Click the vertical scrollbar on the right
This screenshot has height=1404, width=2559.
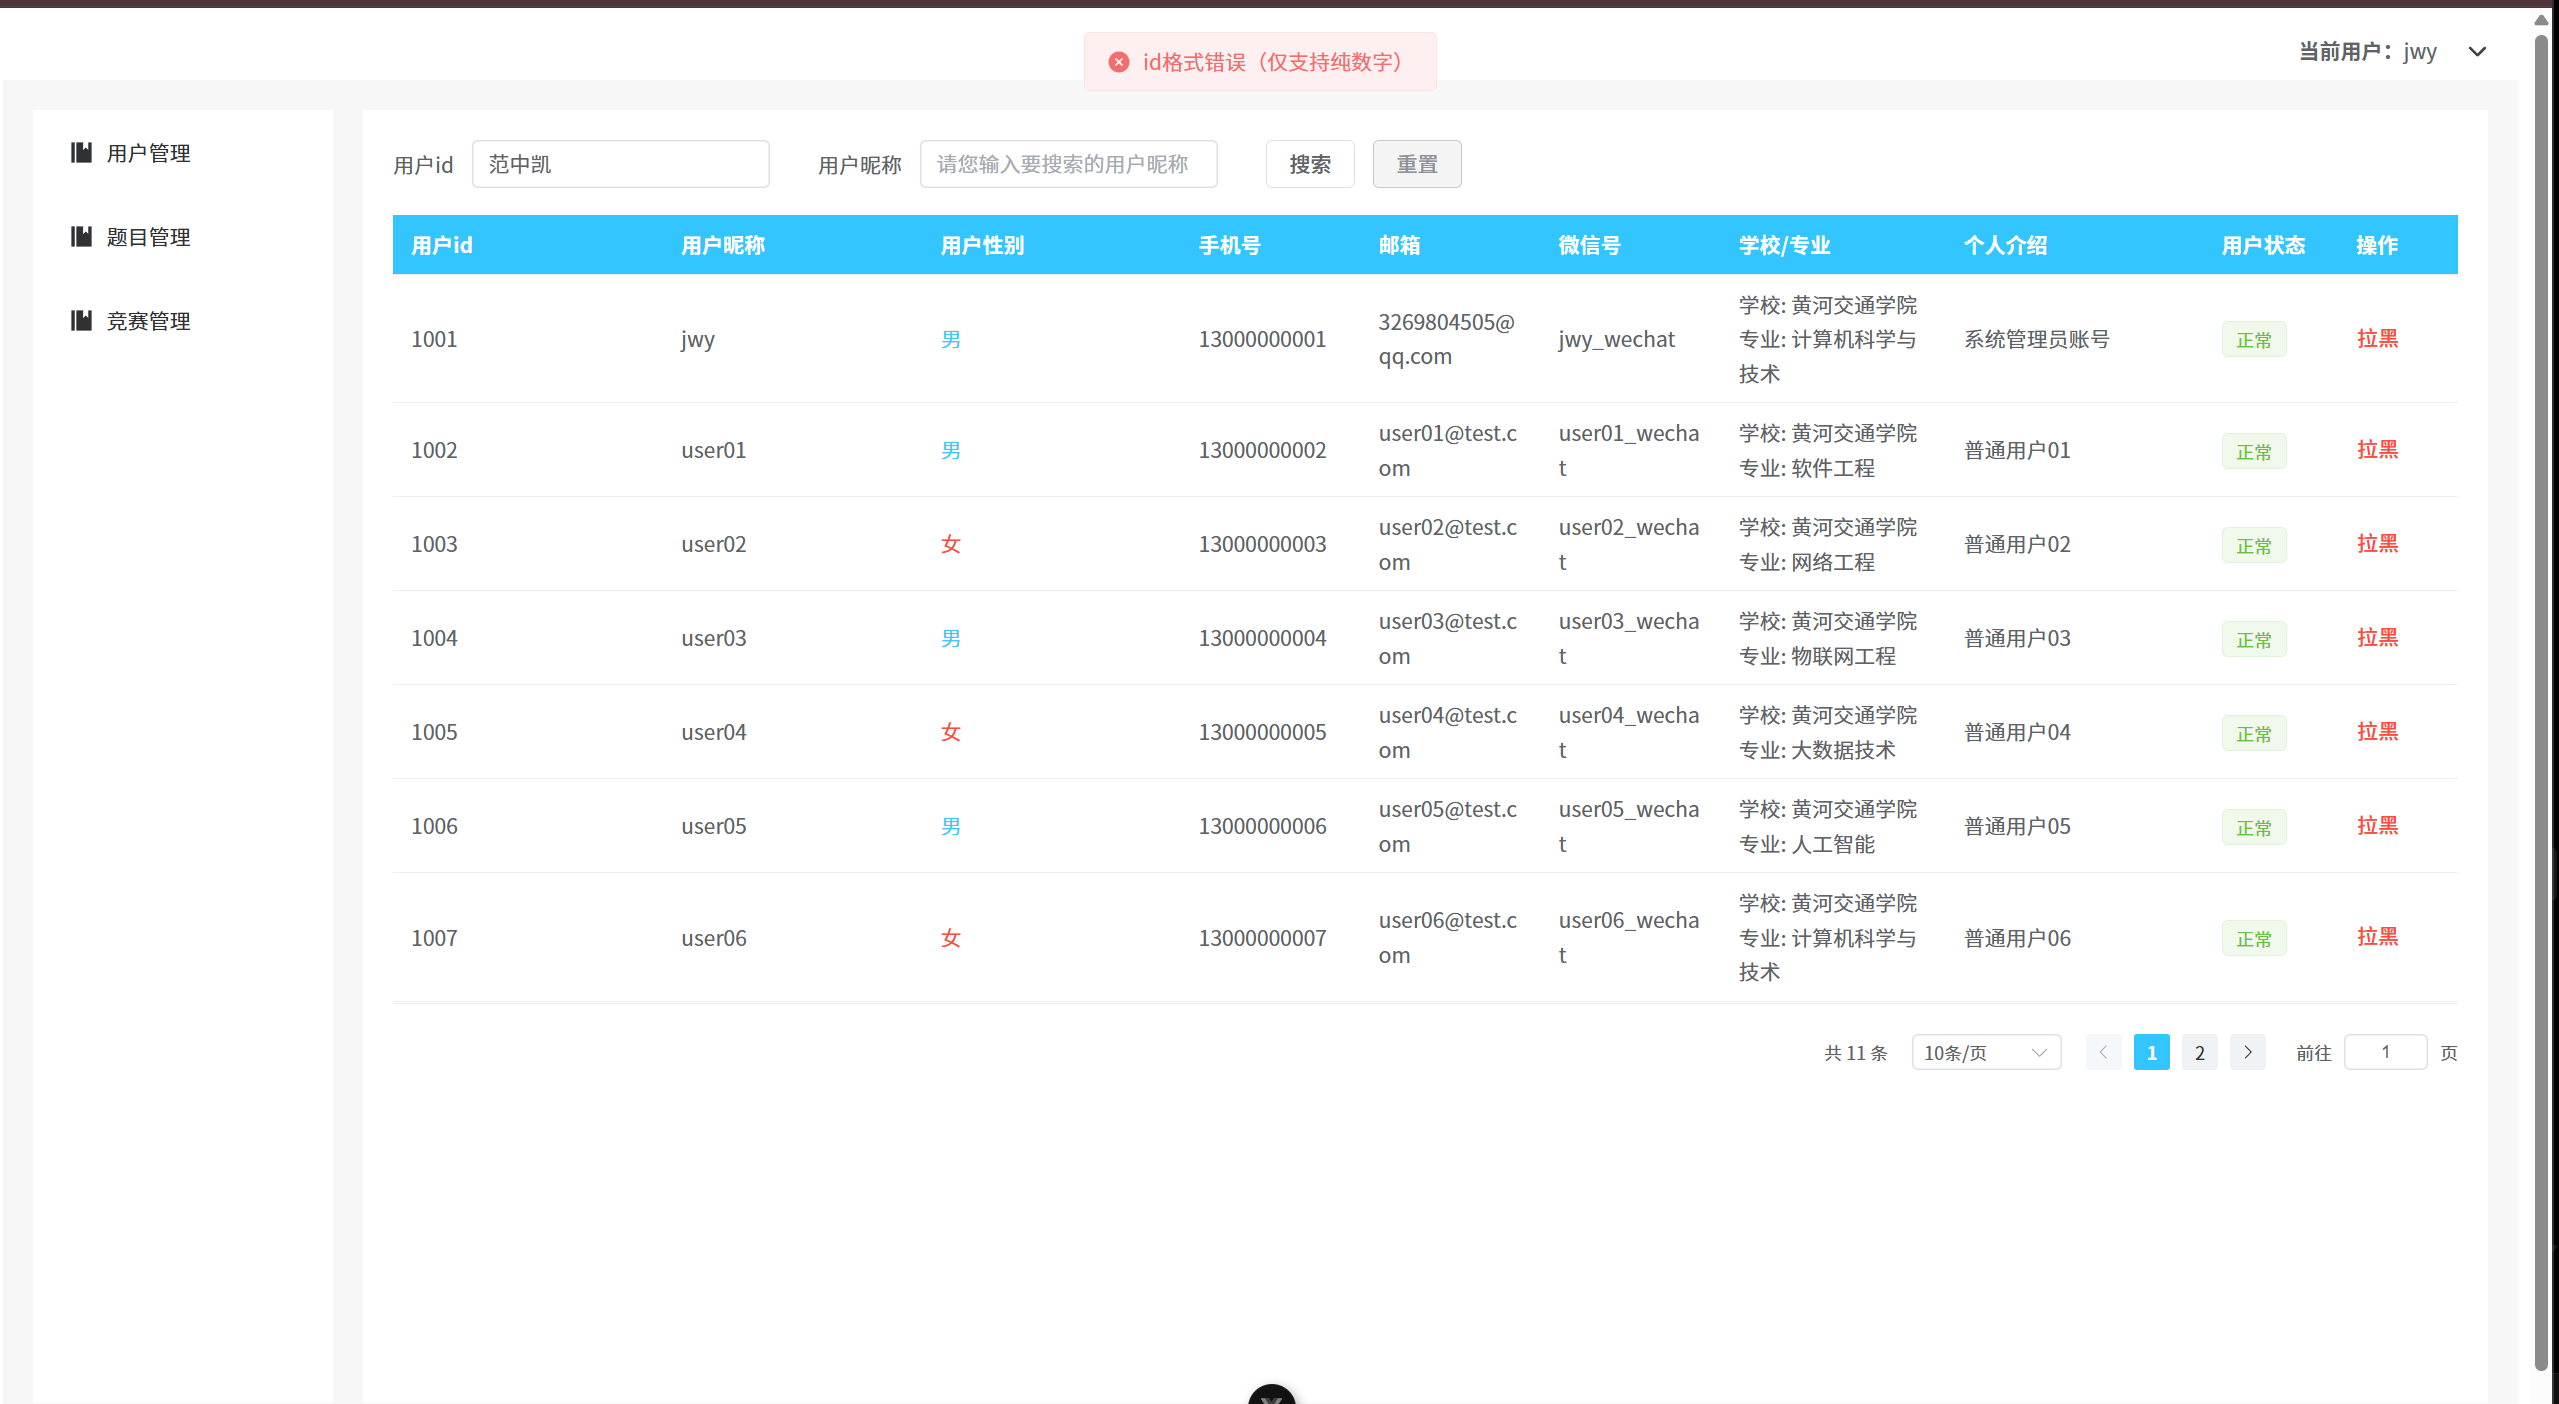[x=2540, y=700]
